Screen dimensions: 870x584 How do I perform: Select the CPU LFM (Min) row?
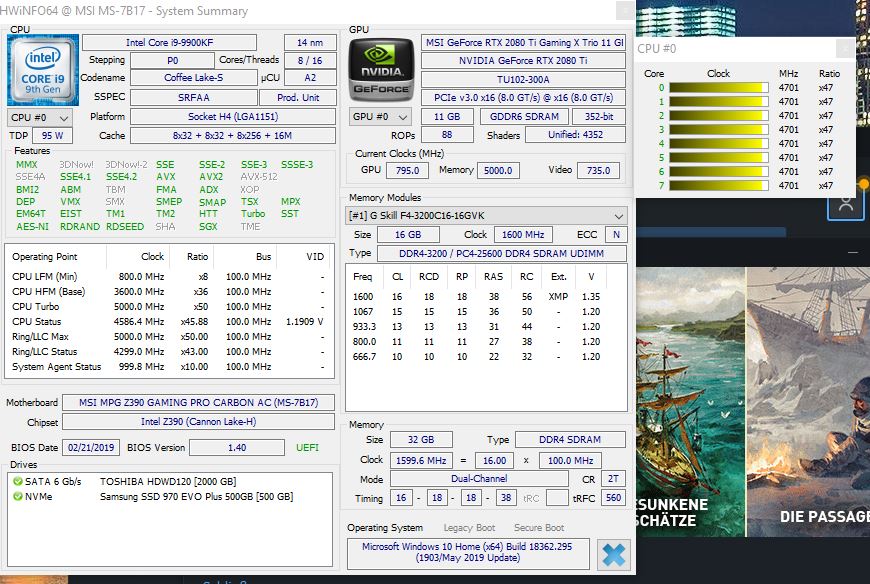[x=169, y=277]
